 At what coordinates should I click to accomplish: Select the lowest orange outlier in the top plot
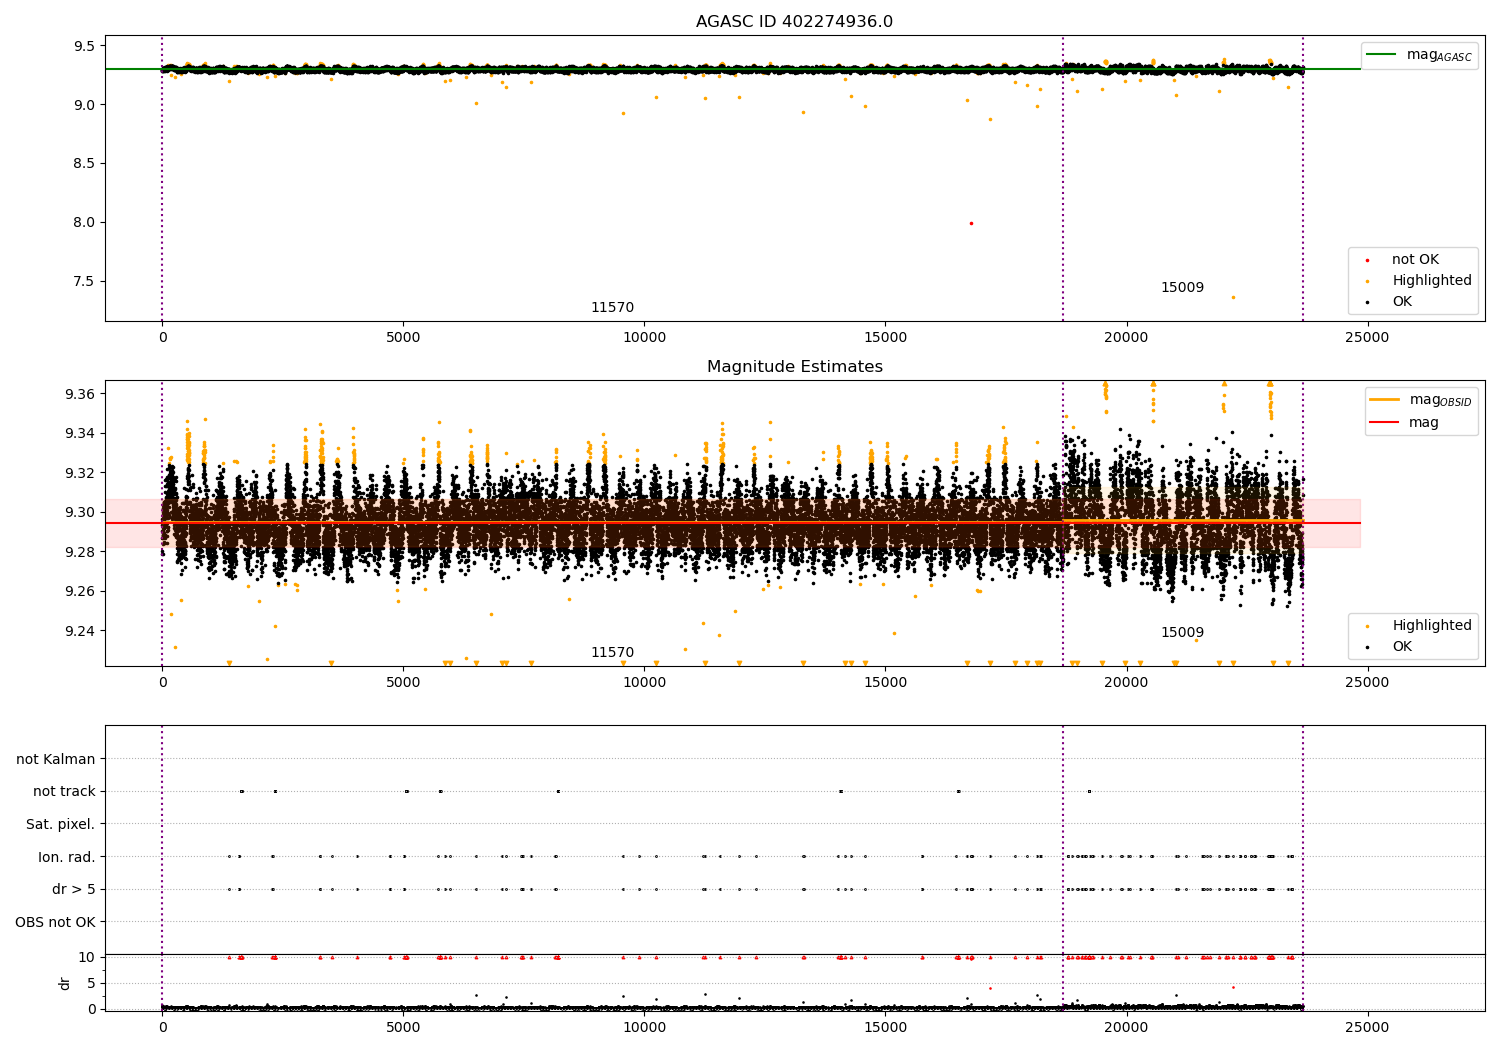[x=1233, y=297]
